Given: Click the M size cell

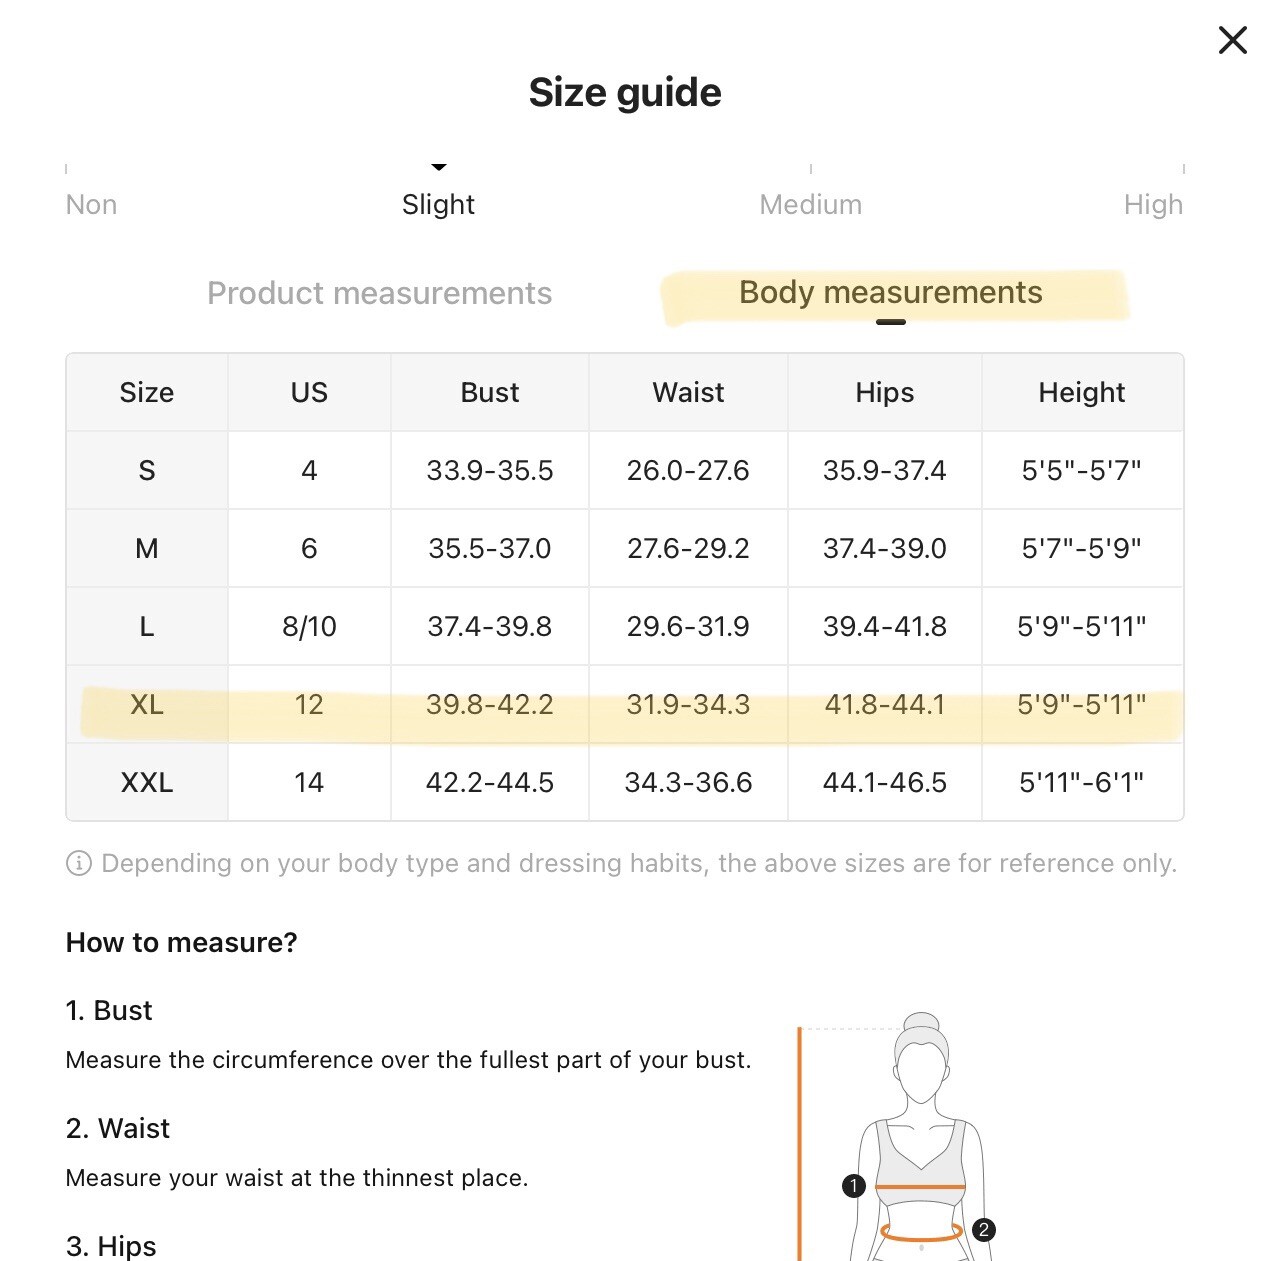Looking at the screenshot, I should point(147,548).
